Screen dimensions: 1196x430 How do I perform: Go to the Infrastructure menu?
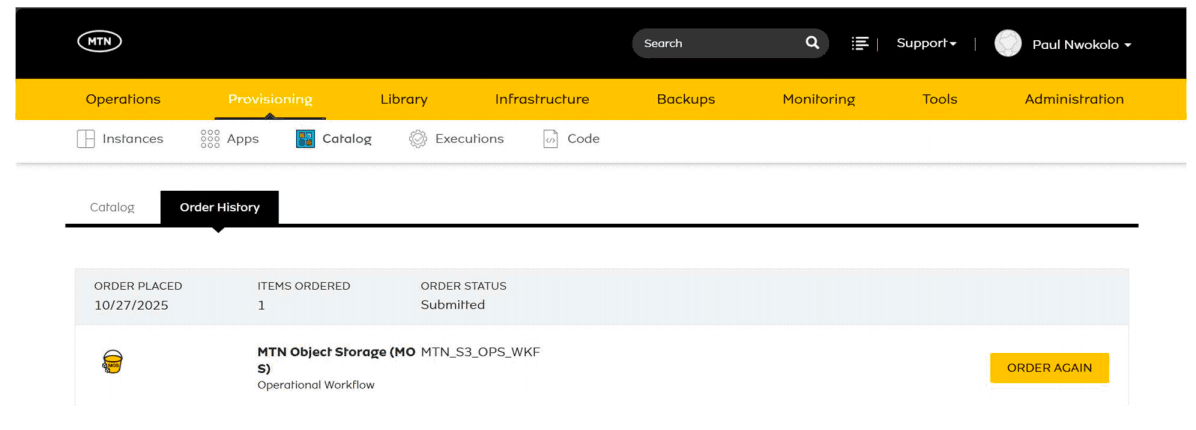pos(542,99)
